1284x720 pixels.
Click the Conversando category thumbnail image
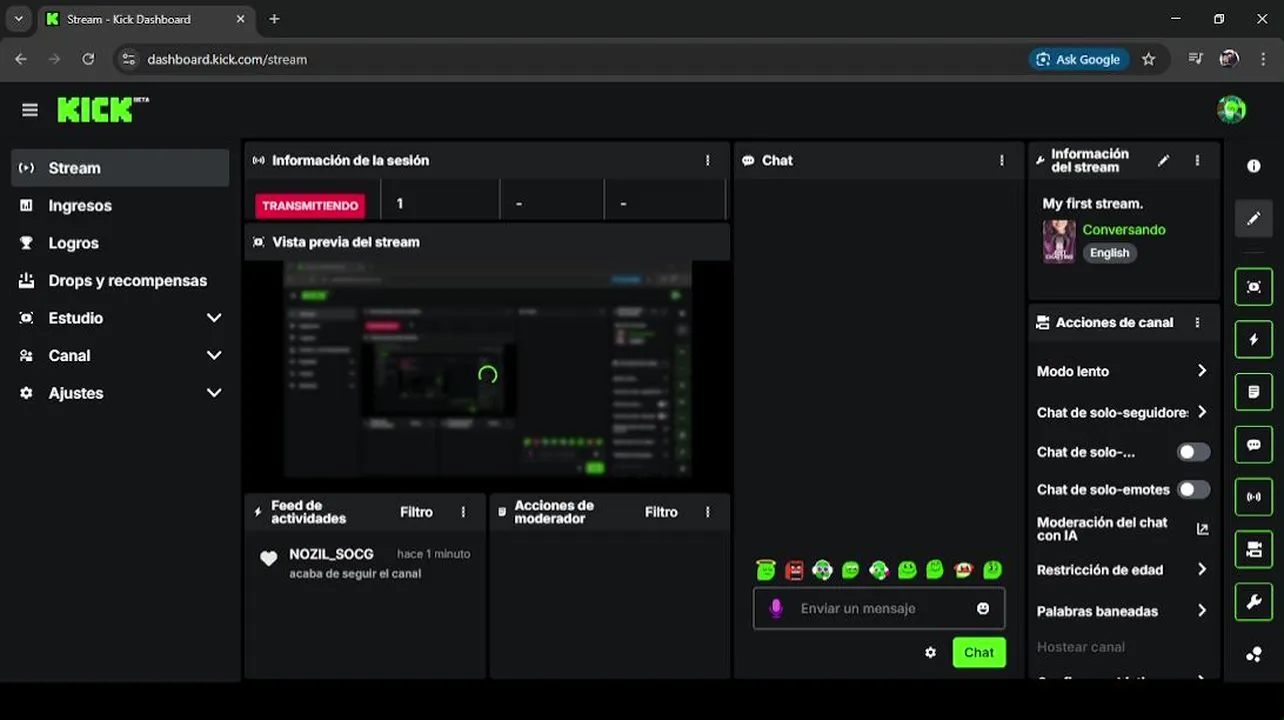click(x=1059, y=241)
